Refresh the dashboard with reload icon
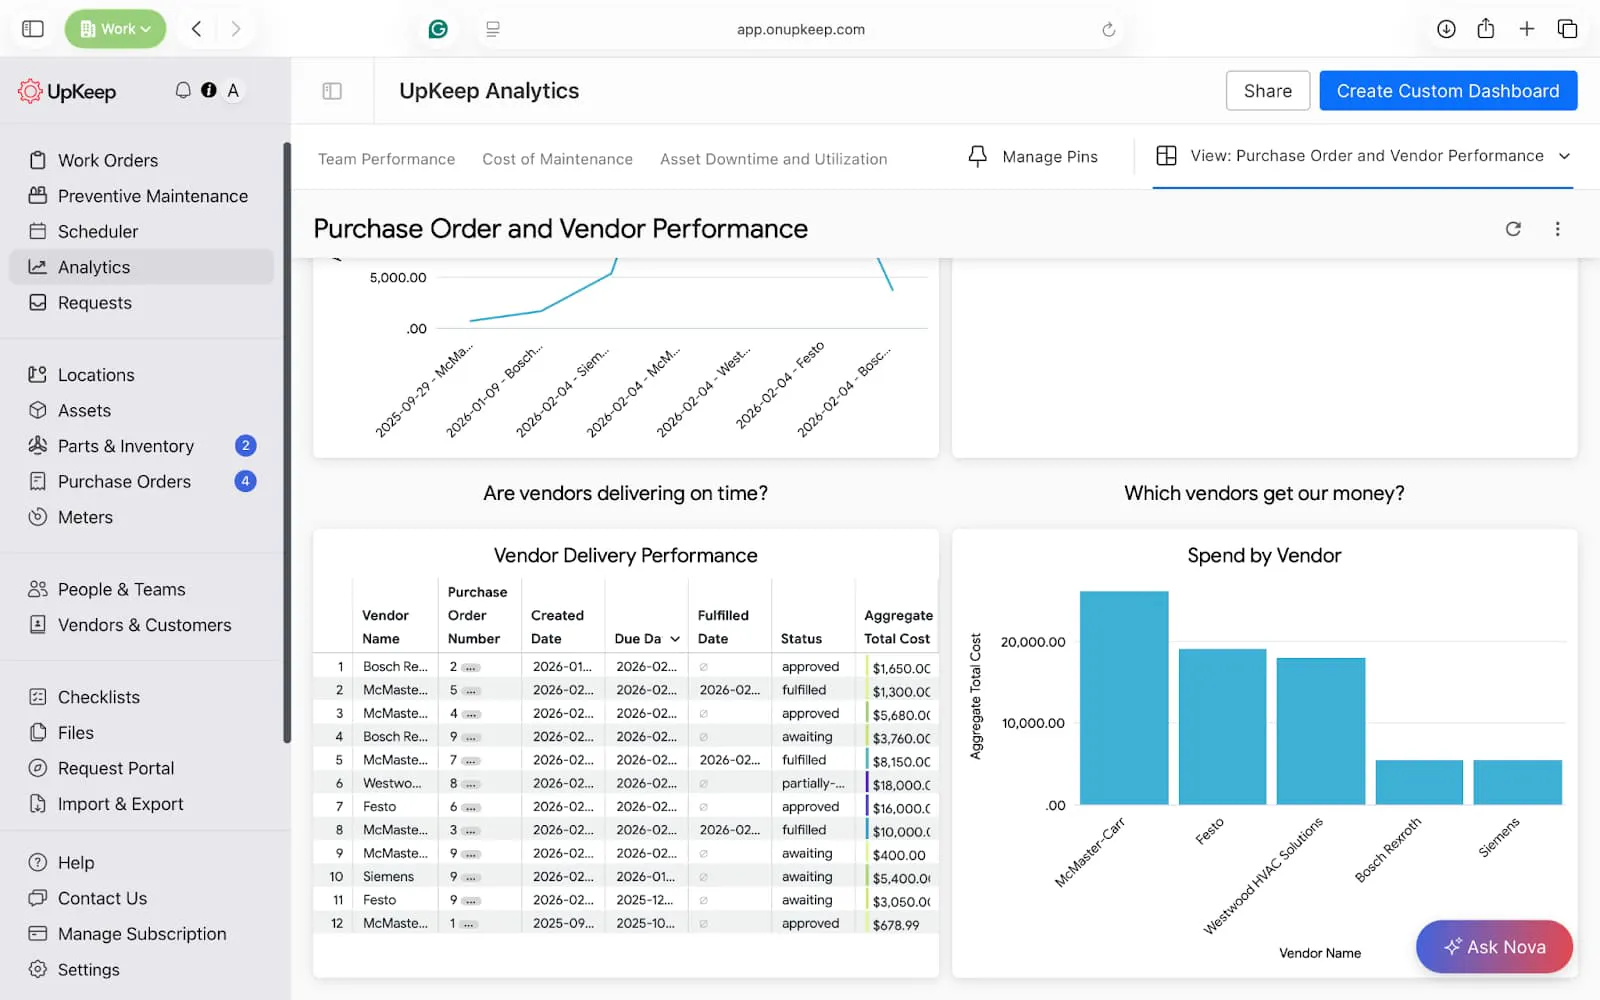 point(1513,229)
